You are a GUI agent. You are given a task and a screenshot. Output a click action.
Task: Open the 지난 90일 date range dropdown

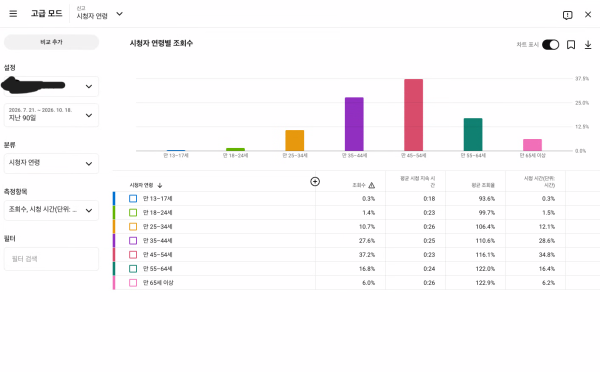(51, 115)
